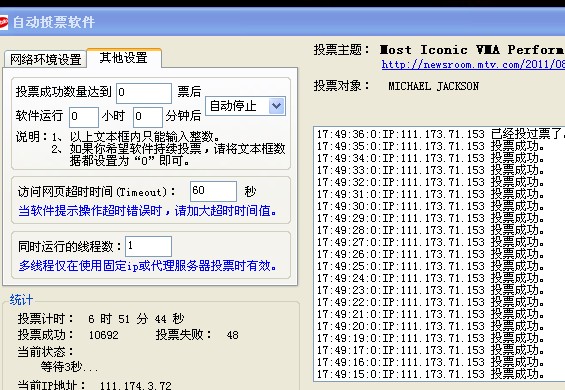Image resolution: width=565 pixels, height=390 pixels.
Task: Select log line at 17:49:22
Action: (431, 302)
